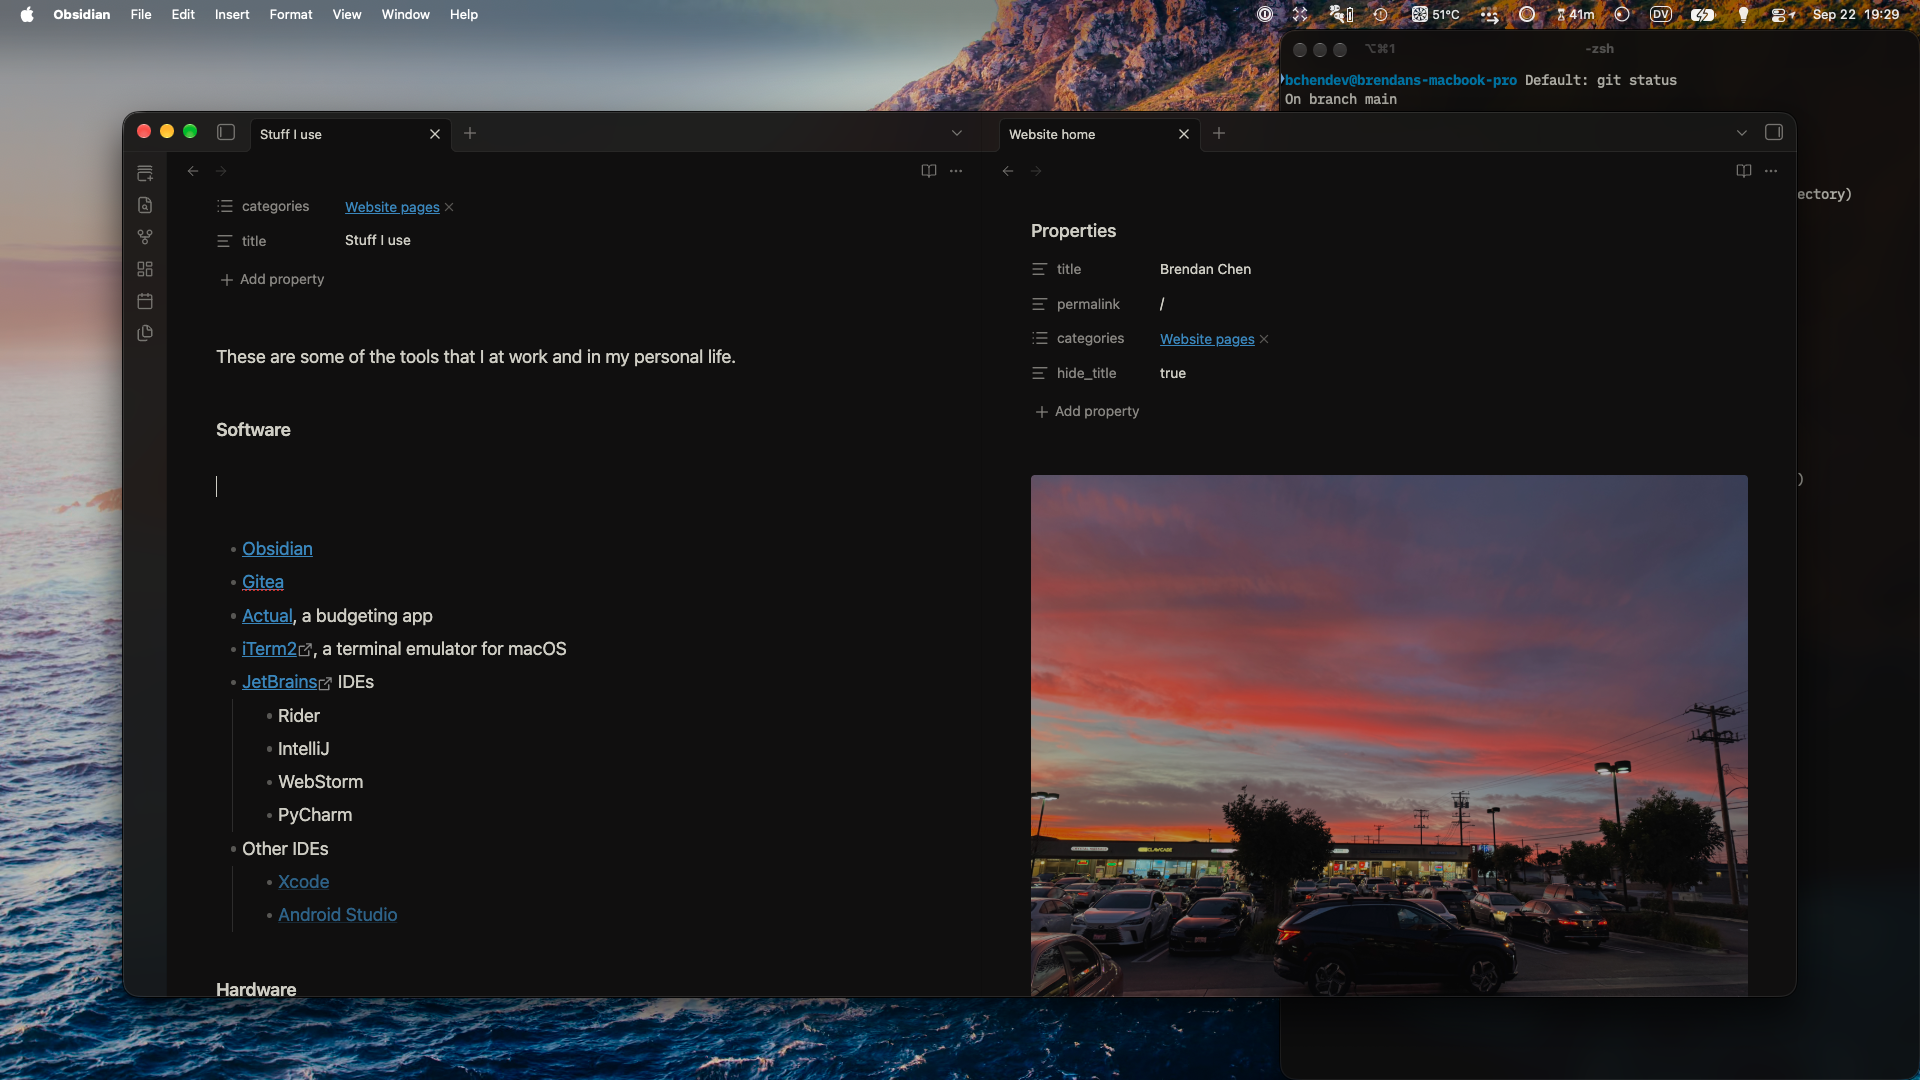
Task: Click categories property icon in Stuff I use
Action: click(225, 206)
